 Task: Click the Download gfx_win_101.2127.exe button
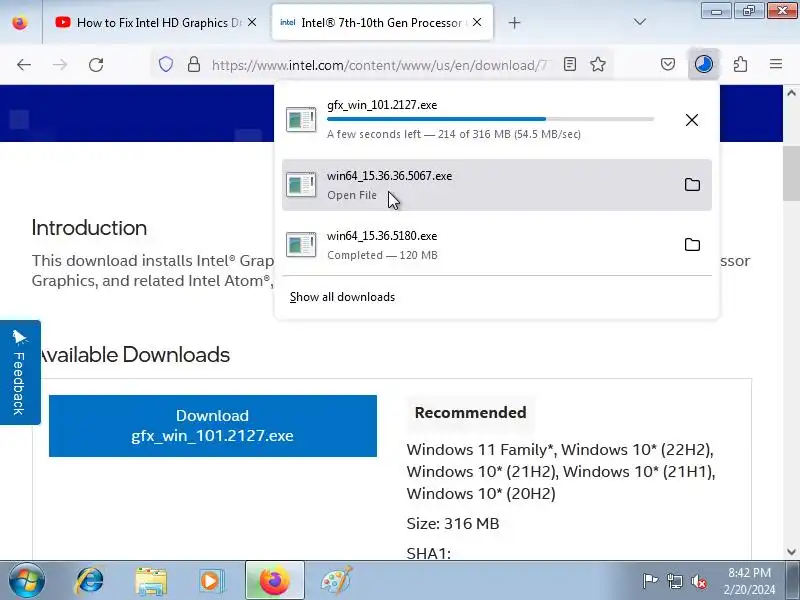pyautogui.click(x=213, y=426)
